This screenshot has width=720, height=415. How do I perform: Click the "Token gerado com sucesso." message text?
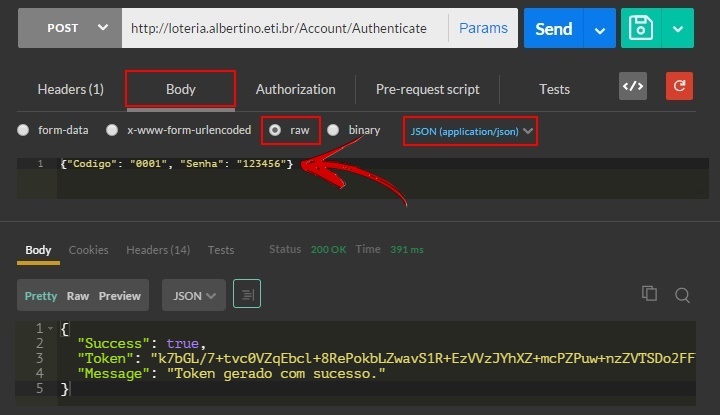[x=276, y=374]
